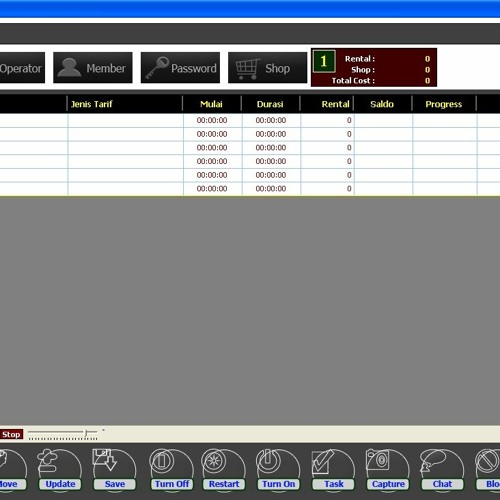Viewport: 500px width, 500px height.
Task: Click the Rental label in summary panel
Action: (360, 59)
